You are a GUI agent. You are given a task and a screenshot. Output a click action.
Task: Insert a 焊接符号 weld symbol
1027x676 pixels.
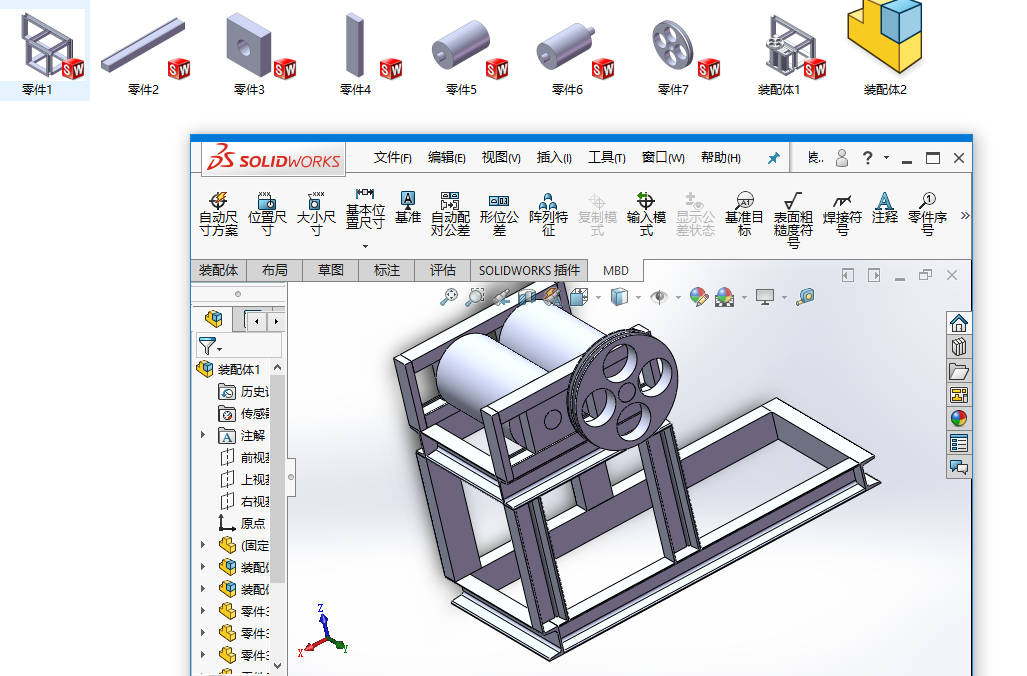(842, 214)
